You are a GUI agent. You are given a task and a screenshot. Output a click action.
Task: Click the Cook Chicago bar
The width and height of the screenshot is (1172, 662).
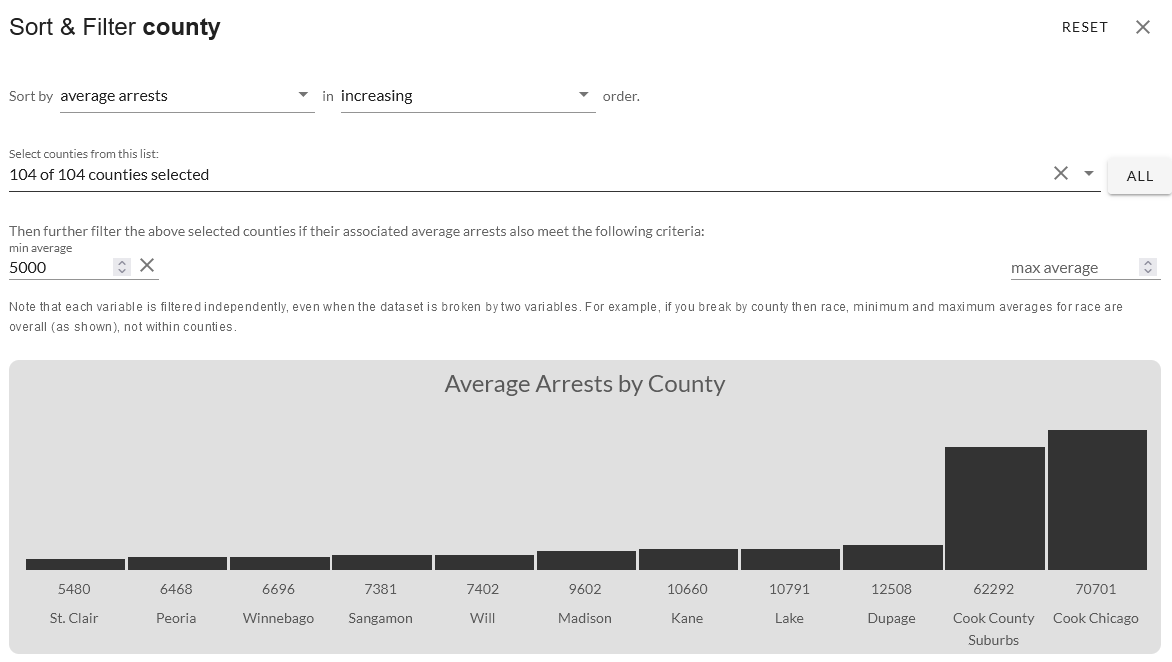click(1097, 500)
